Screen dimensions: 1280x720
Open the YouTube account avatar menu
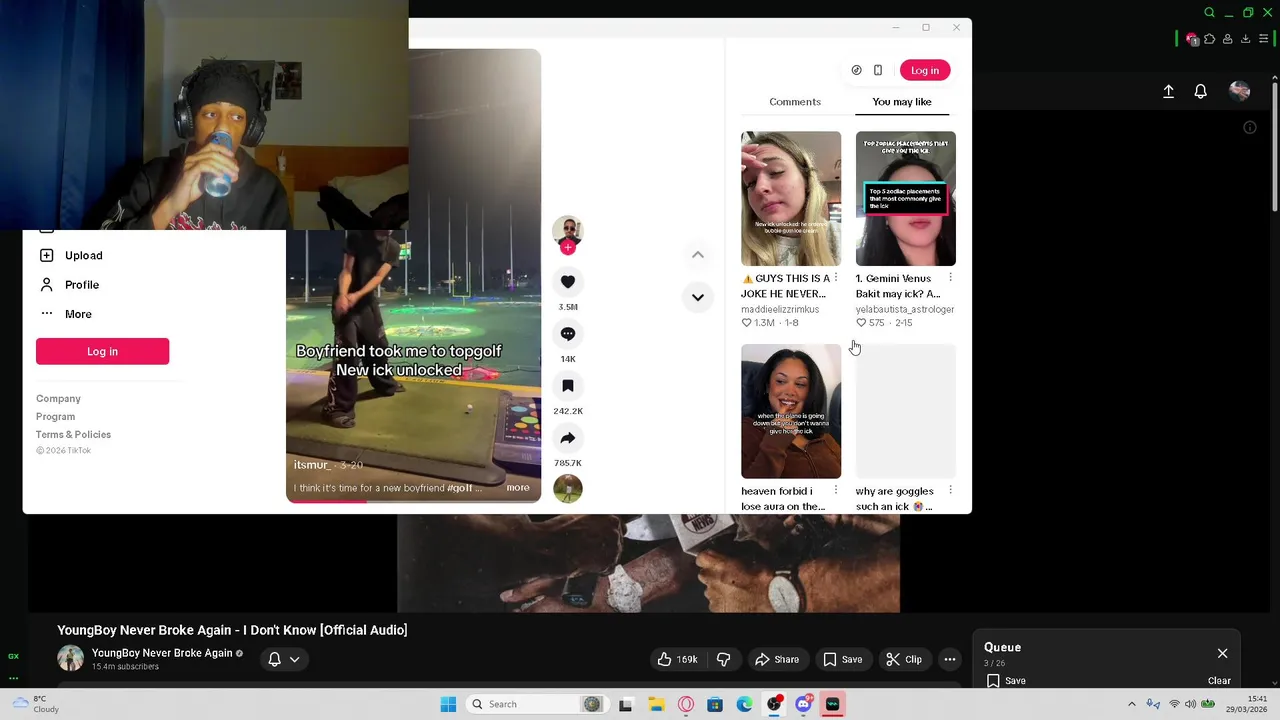click(x=1240, y=91)
